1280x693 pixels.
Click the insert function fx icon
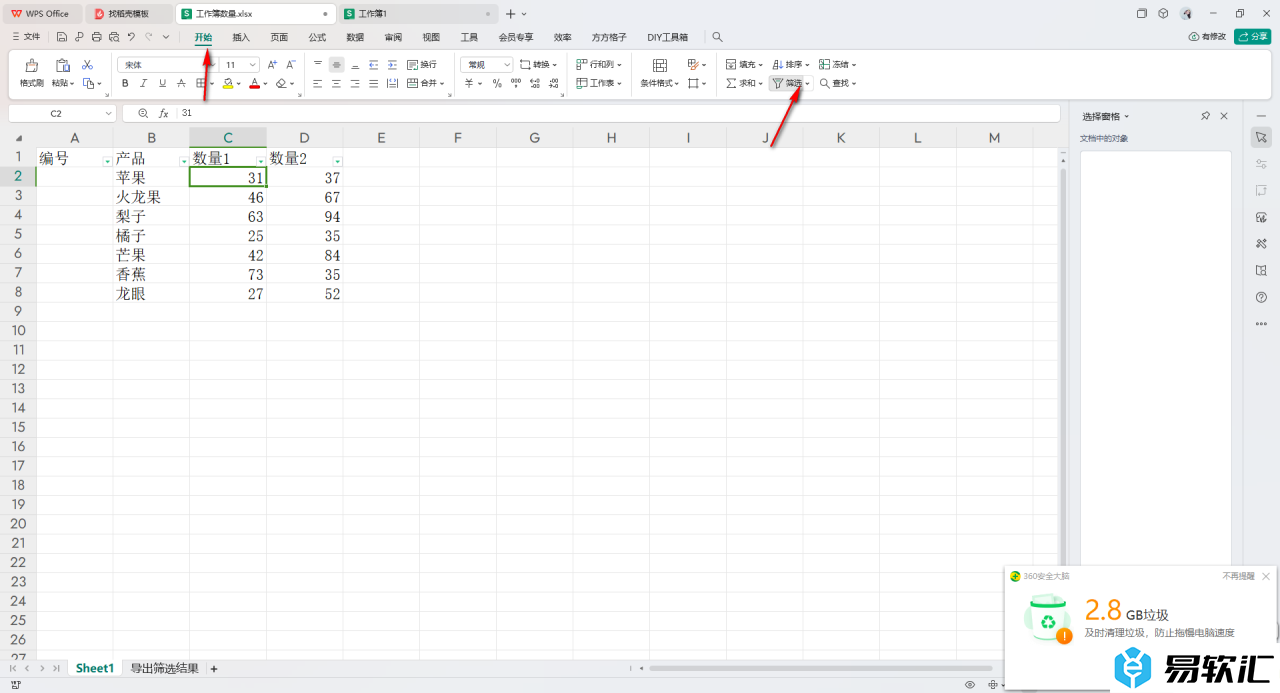point(164,113)
